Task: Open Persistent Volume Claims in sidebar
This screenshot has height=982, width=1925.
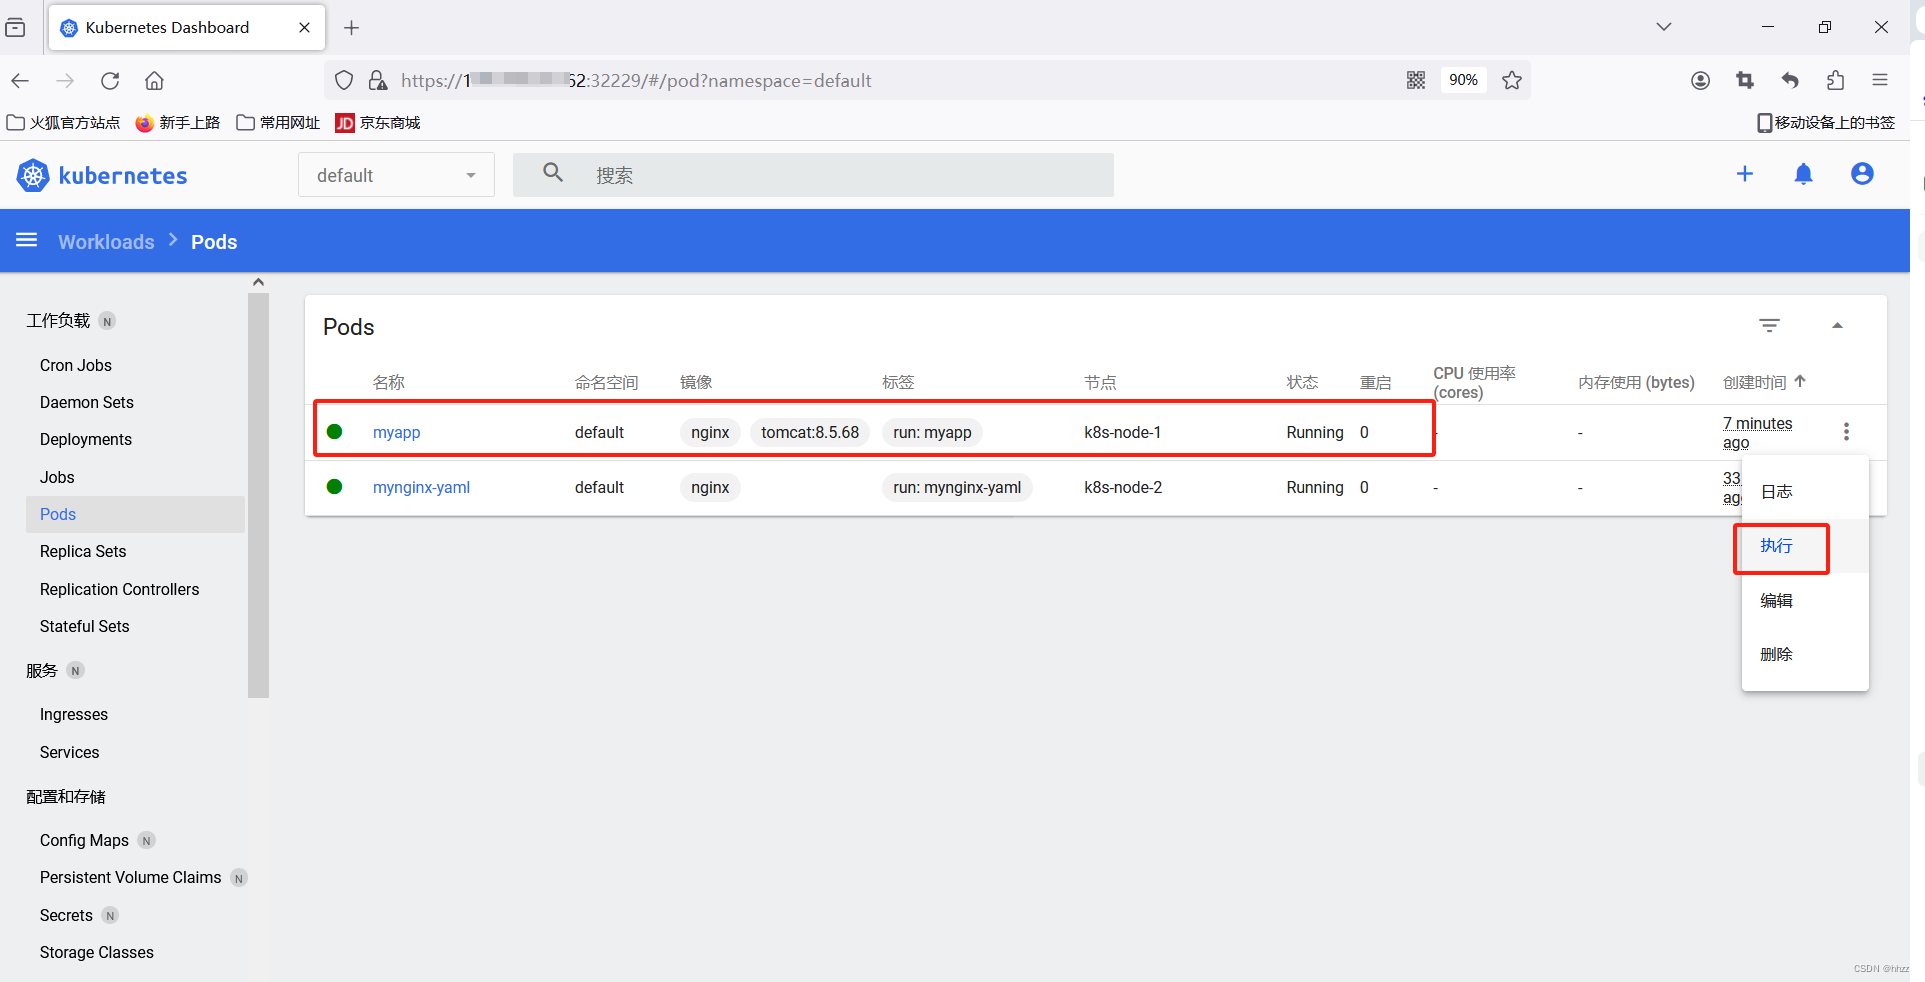Action: (x=130, y=877)
